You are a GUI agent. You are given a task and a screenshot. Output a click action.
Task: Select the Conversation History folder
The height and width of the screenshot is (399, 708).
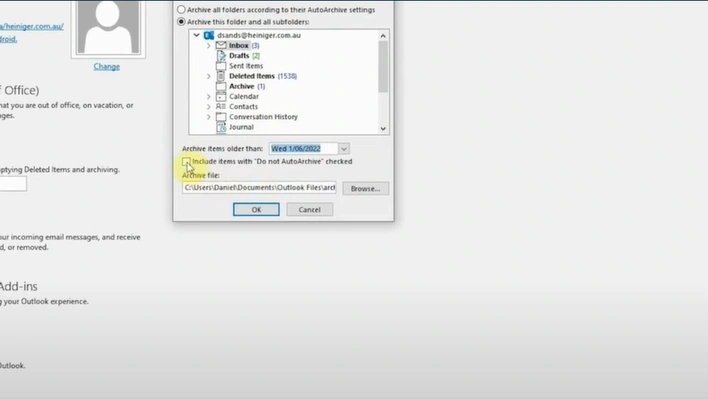coord(263,117)
